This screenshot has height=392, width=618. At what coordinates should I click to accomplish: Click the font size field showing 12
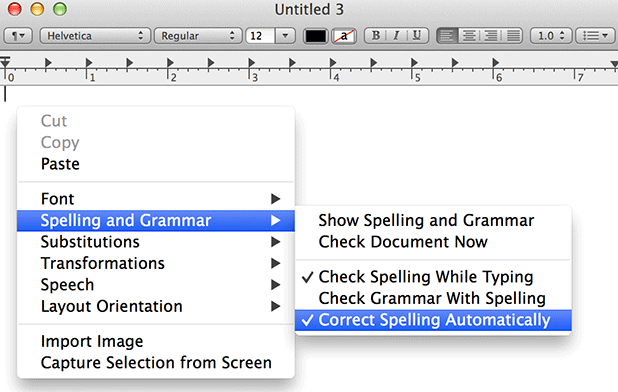[260, 36]
